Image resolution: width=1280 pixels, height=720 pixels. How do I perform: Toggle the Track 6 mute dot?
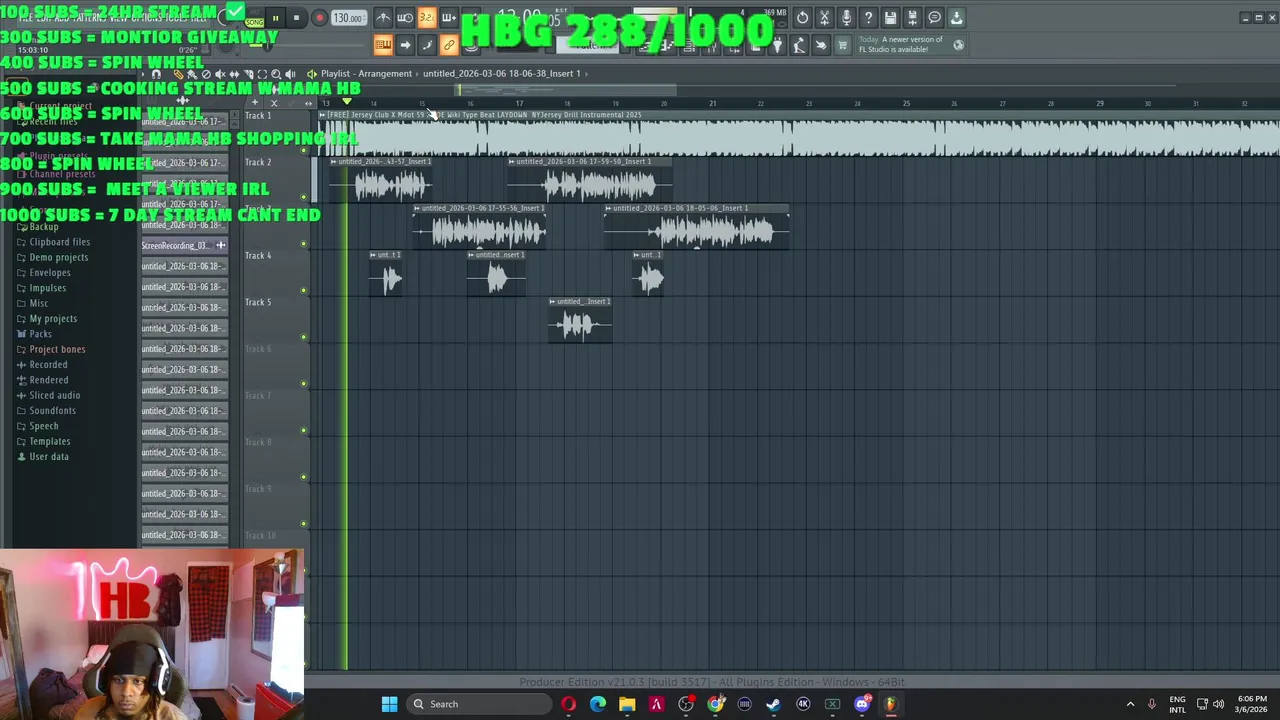click(304, 383)
